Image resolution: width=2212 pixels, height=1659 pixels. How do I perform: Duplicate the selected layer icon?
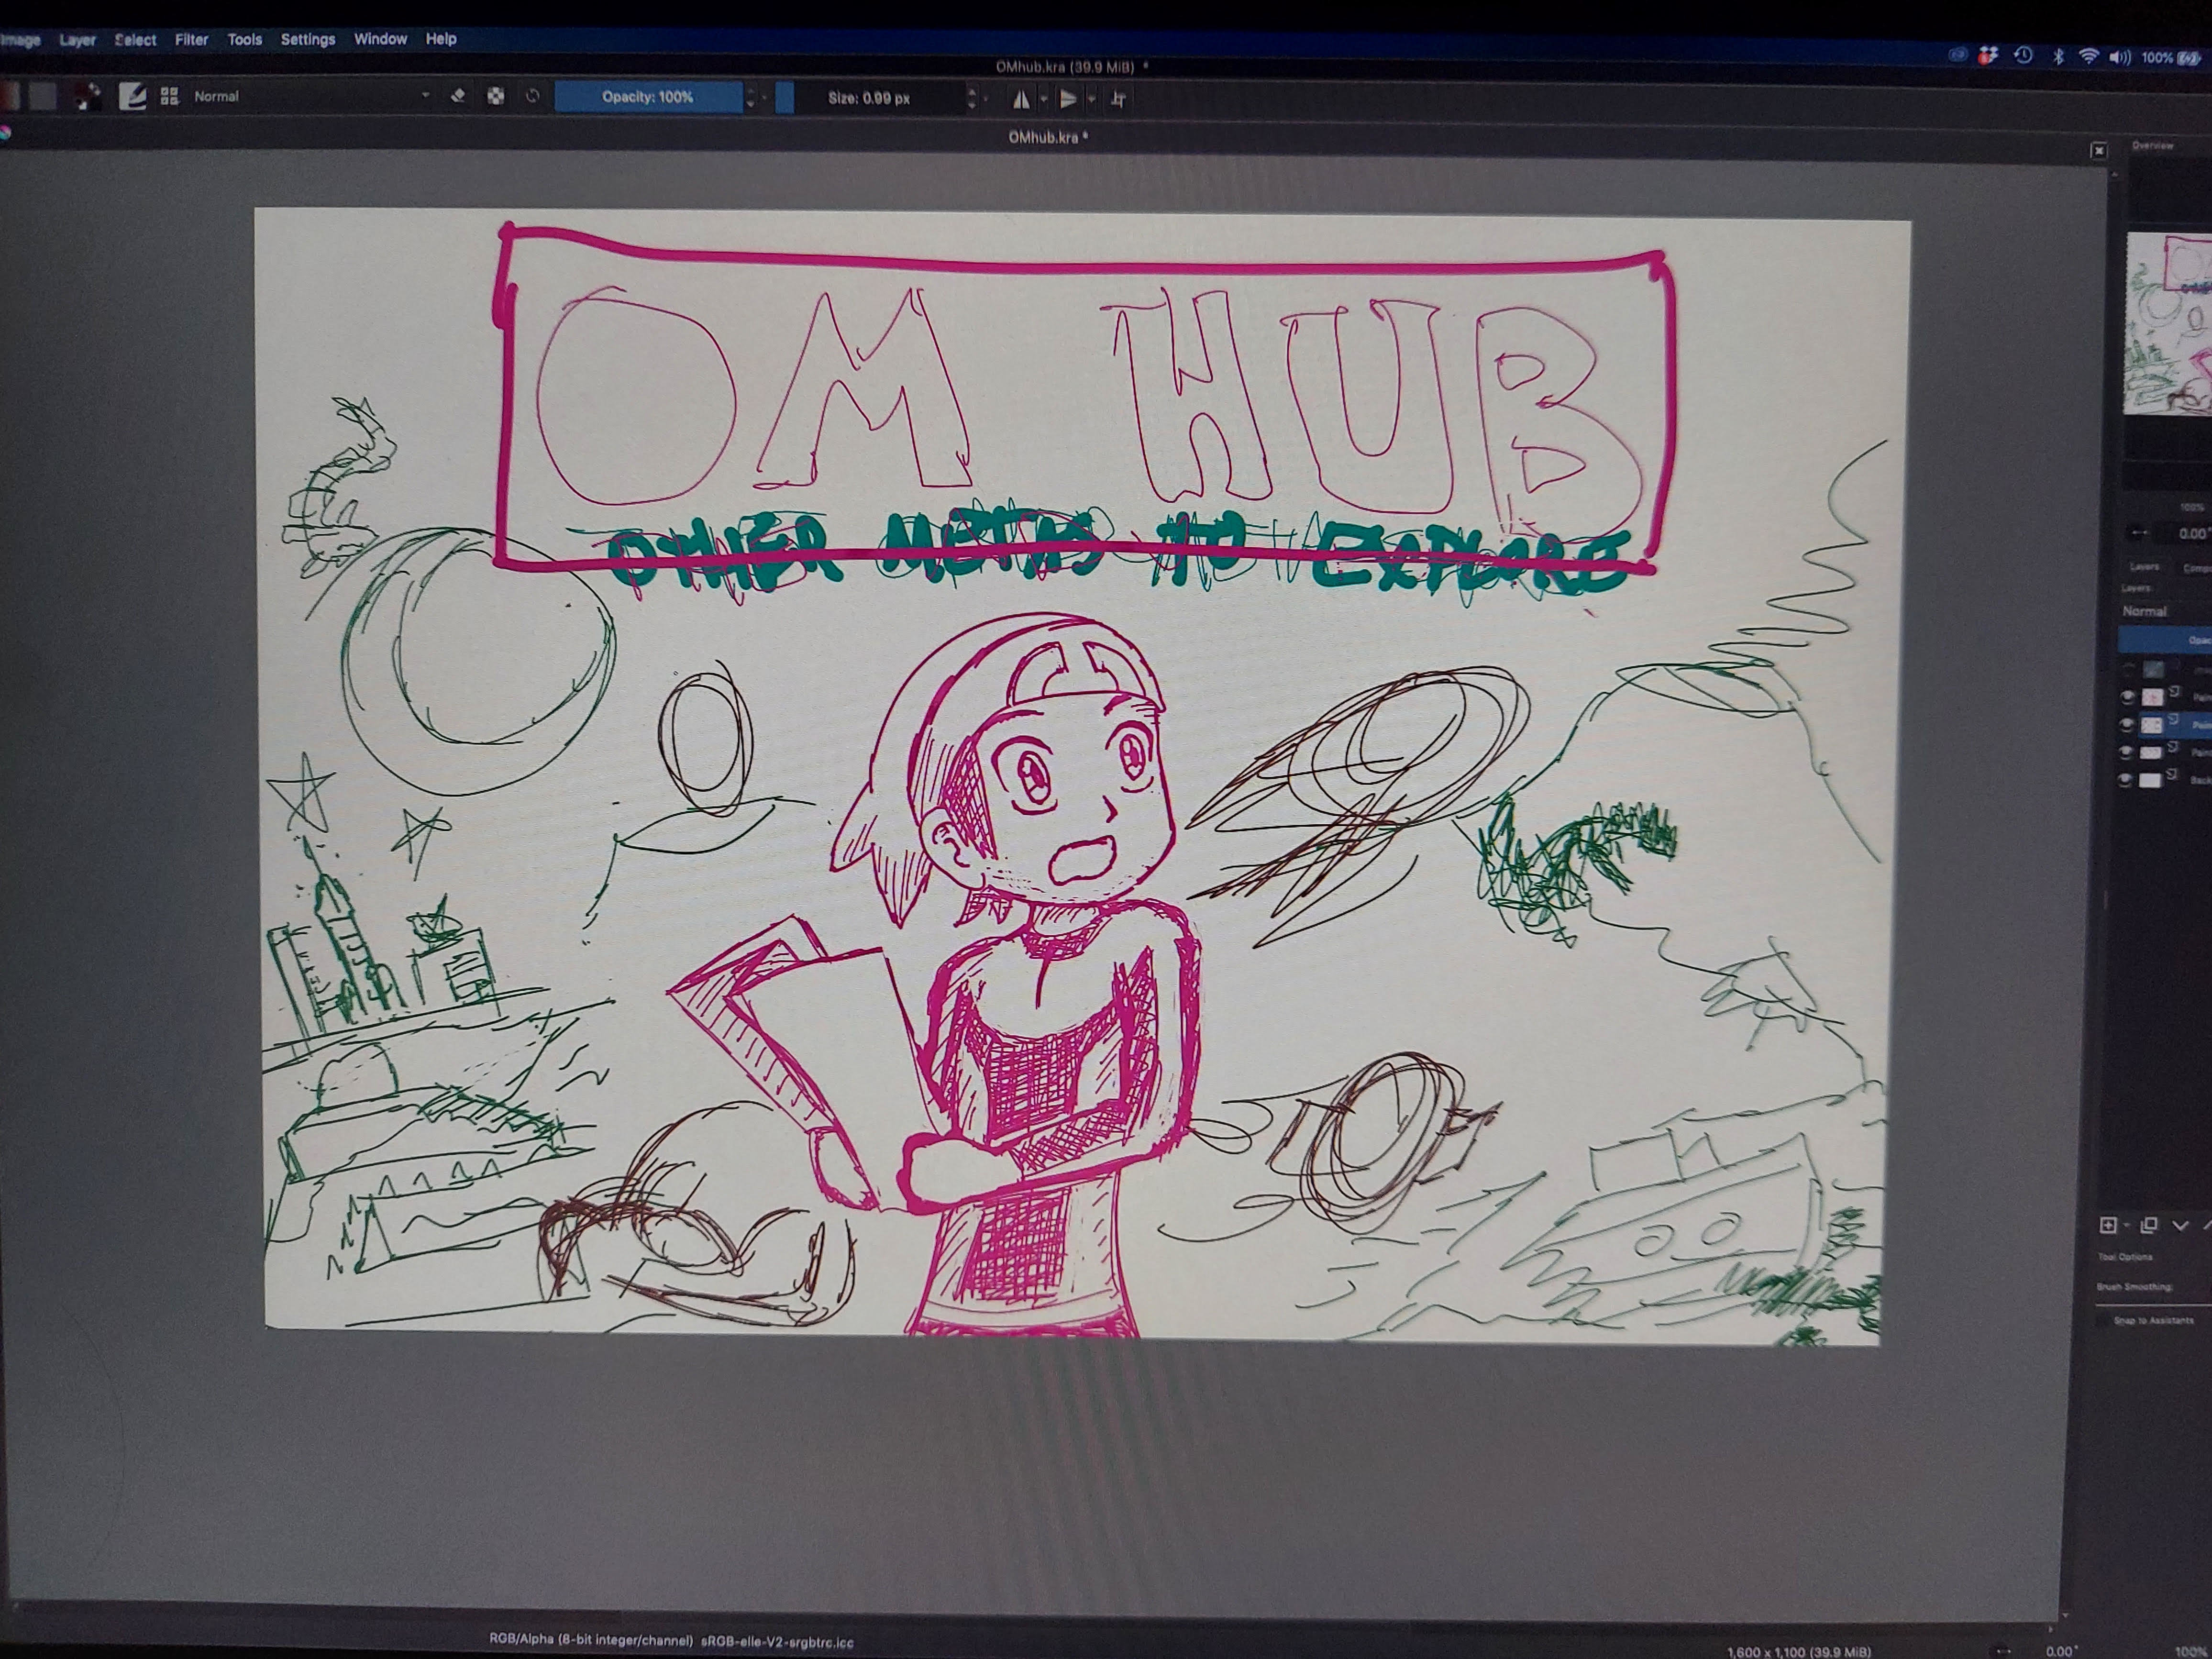[2149, 1225]
